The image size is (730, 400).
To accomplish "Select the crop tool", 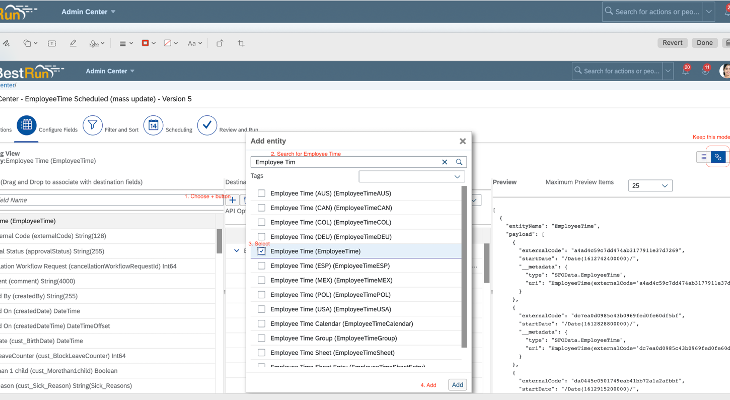I will pos(241,43).
